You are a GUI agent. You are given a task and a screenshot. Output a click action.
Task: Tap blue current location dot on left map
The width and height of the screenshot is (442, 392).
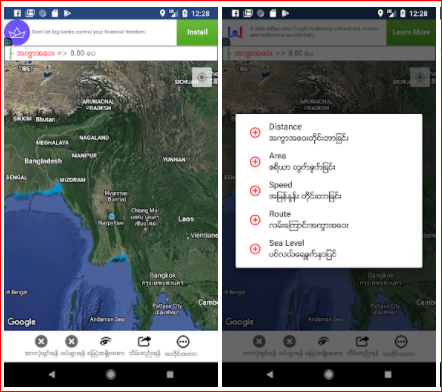(x=112, y=217)
